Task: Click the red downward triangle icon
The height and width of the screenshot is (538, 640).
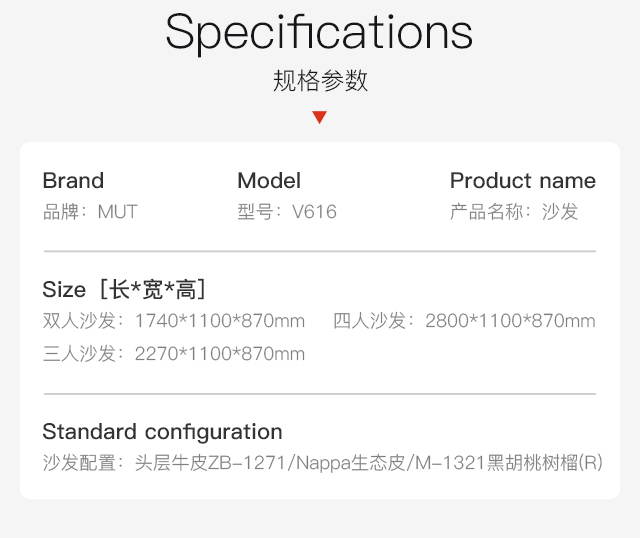Action: pos(319,117)
